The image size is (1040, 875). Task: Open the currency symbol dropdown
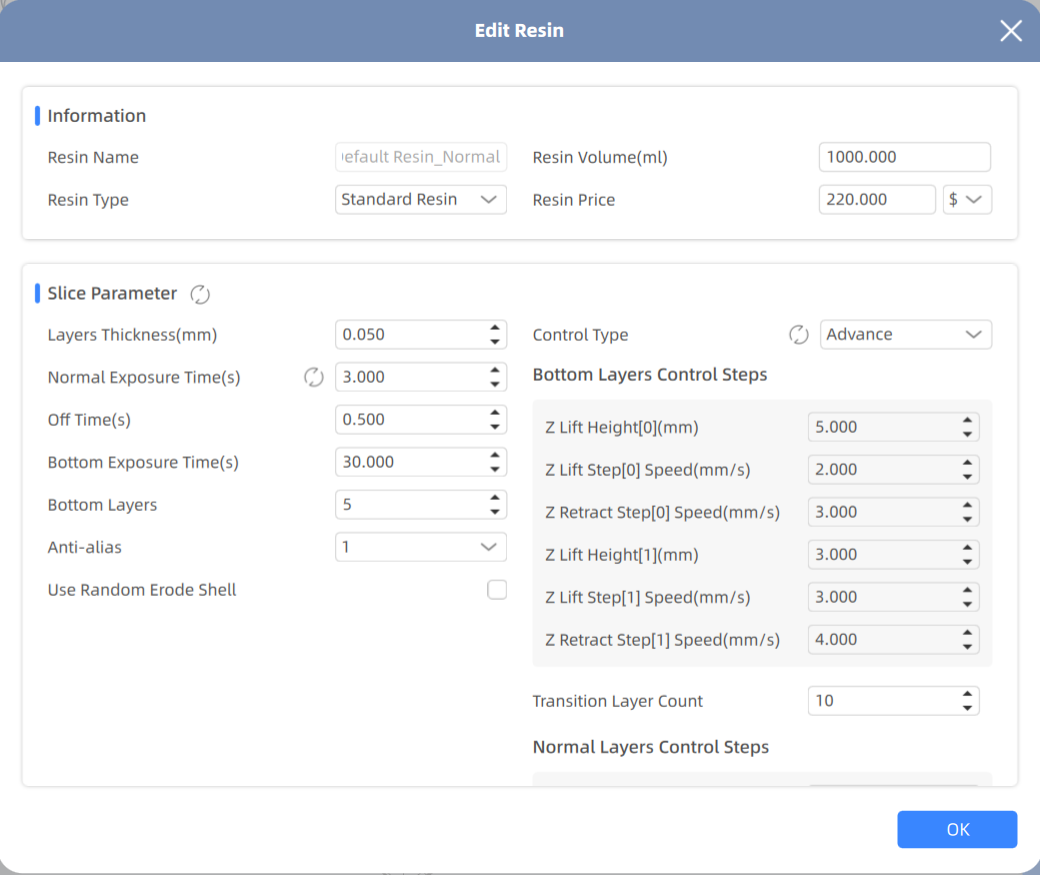point(967,200)
